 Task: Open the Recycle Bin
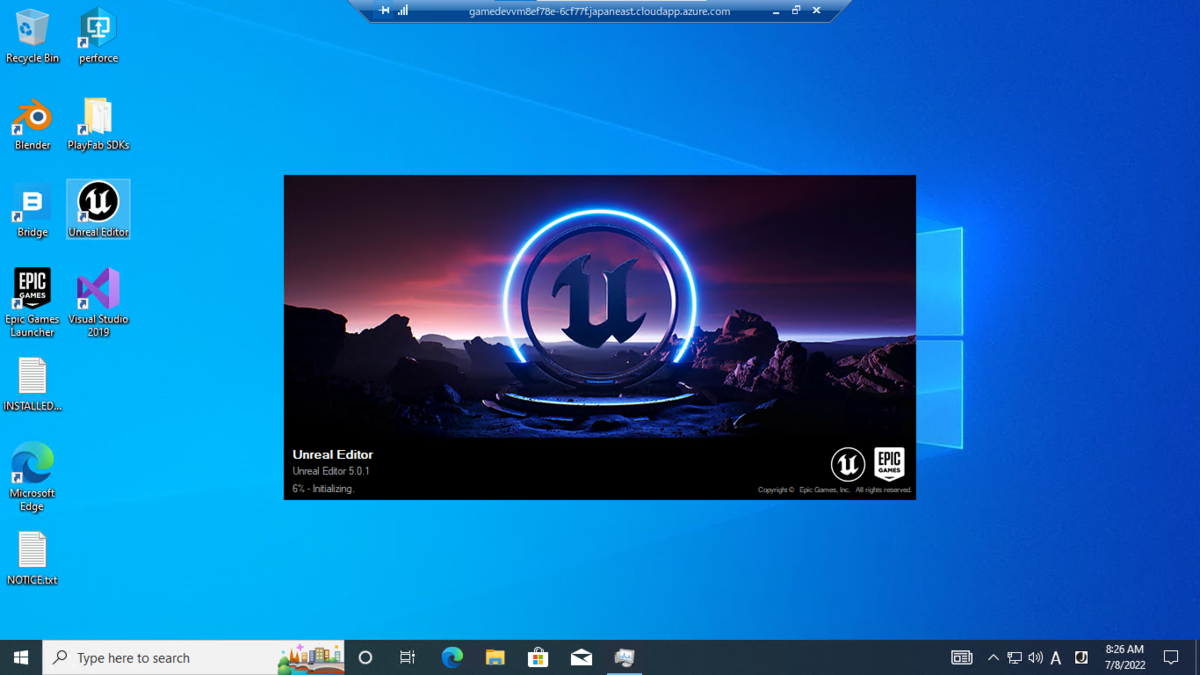32,35
